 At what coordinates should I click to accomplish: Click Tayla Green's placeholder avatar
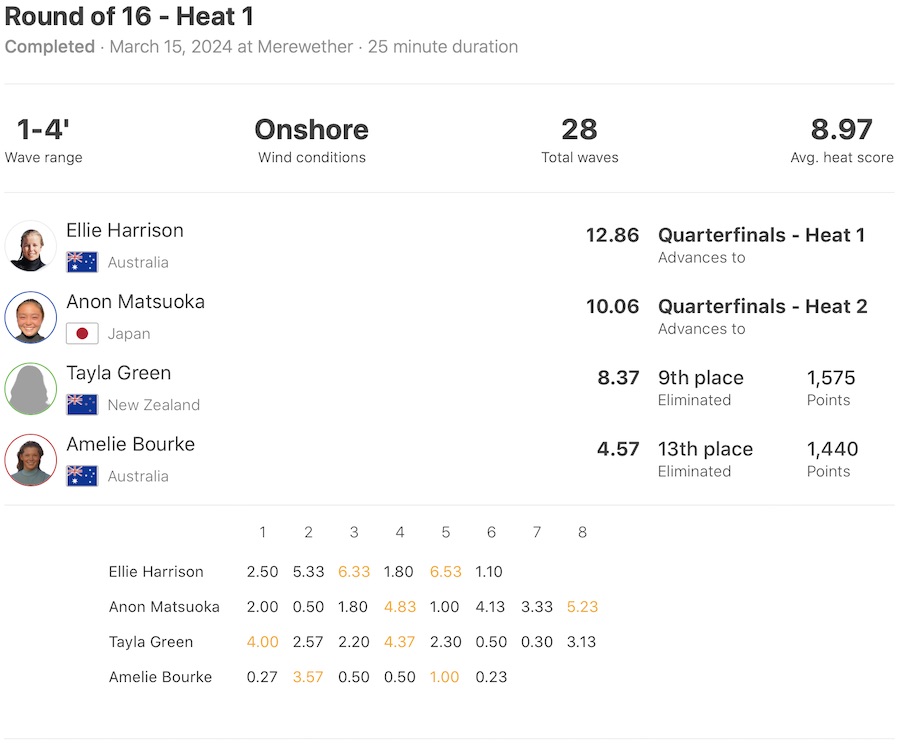pos(31,389)
